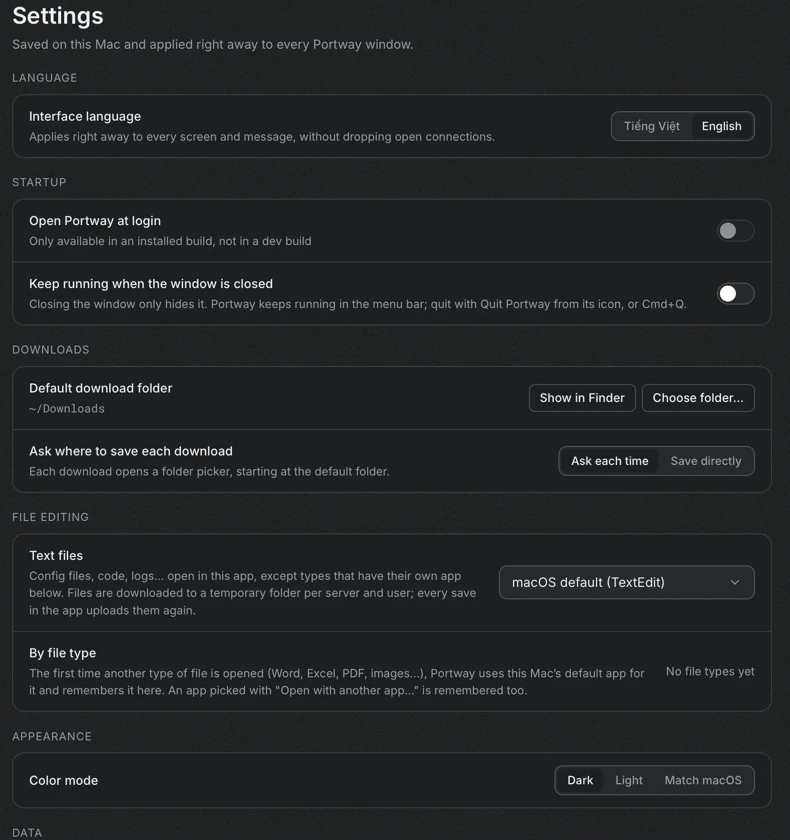Choose Light color mode
The image size is (790, 840).
629,781
